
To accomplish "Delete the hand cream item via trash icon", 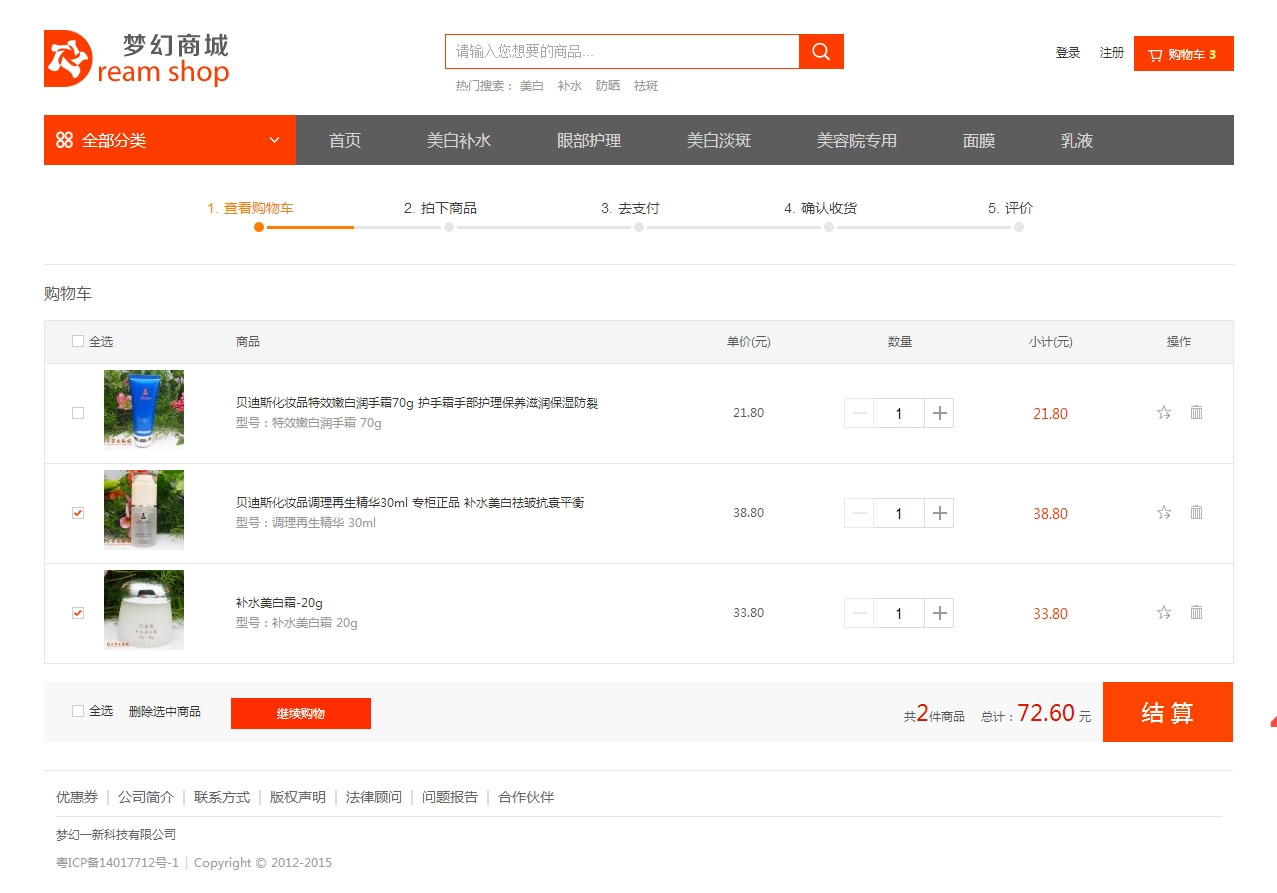I will click(1196, 412).
